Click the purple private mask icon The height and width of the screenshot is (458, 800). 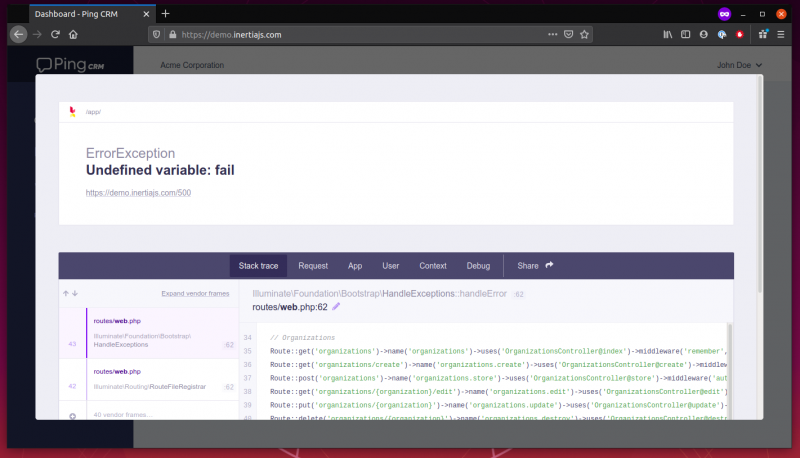[724, 14]
